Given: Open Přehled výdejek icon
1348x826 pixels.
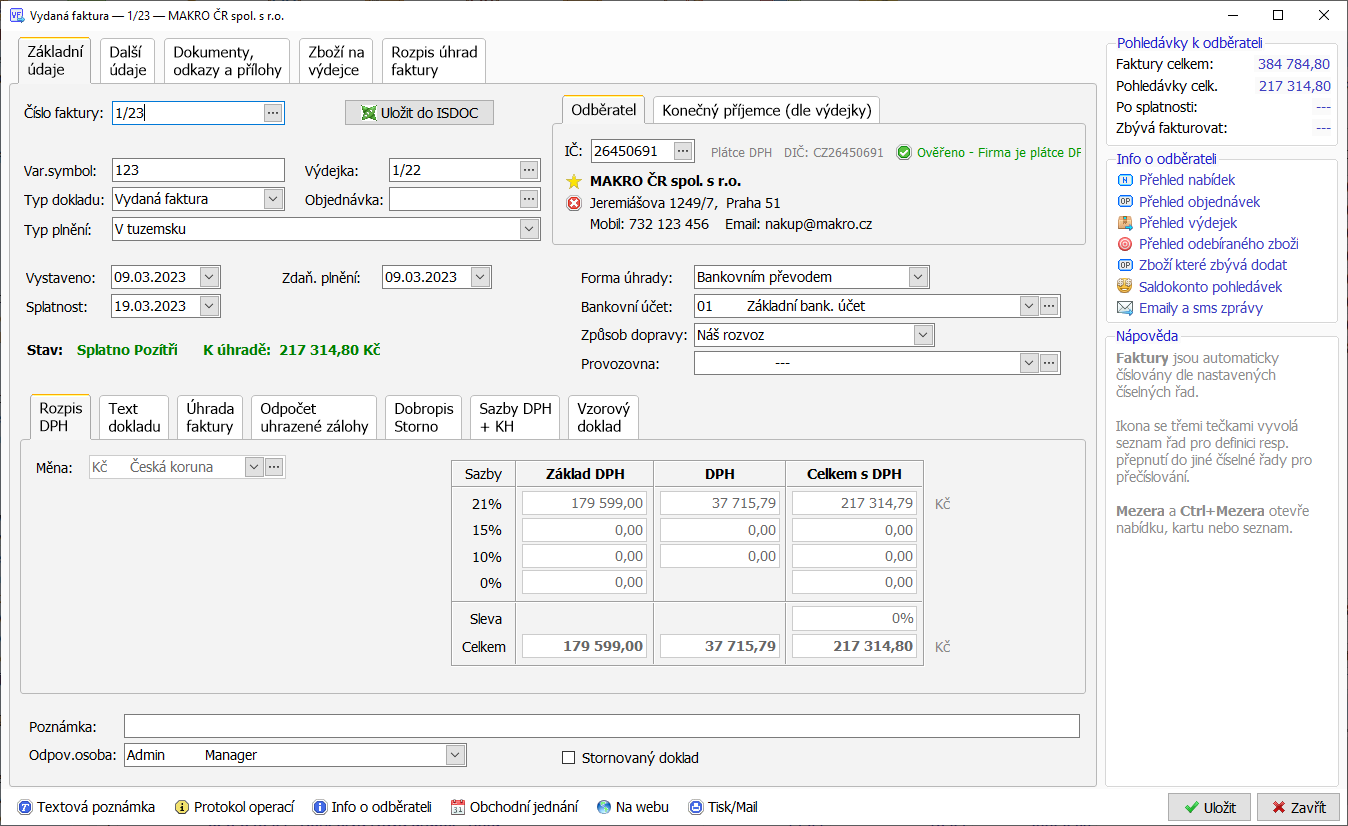Looking at the screenshot, I should (x=1124, y=223).
